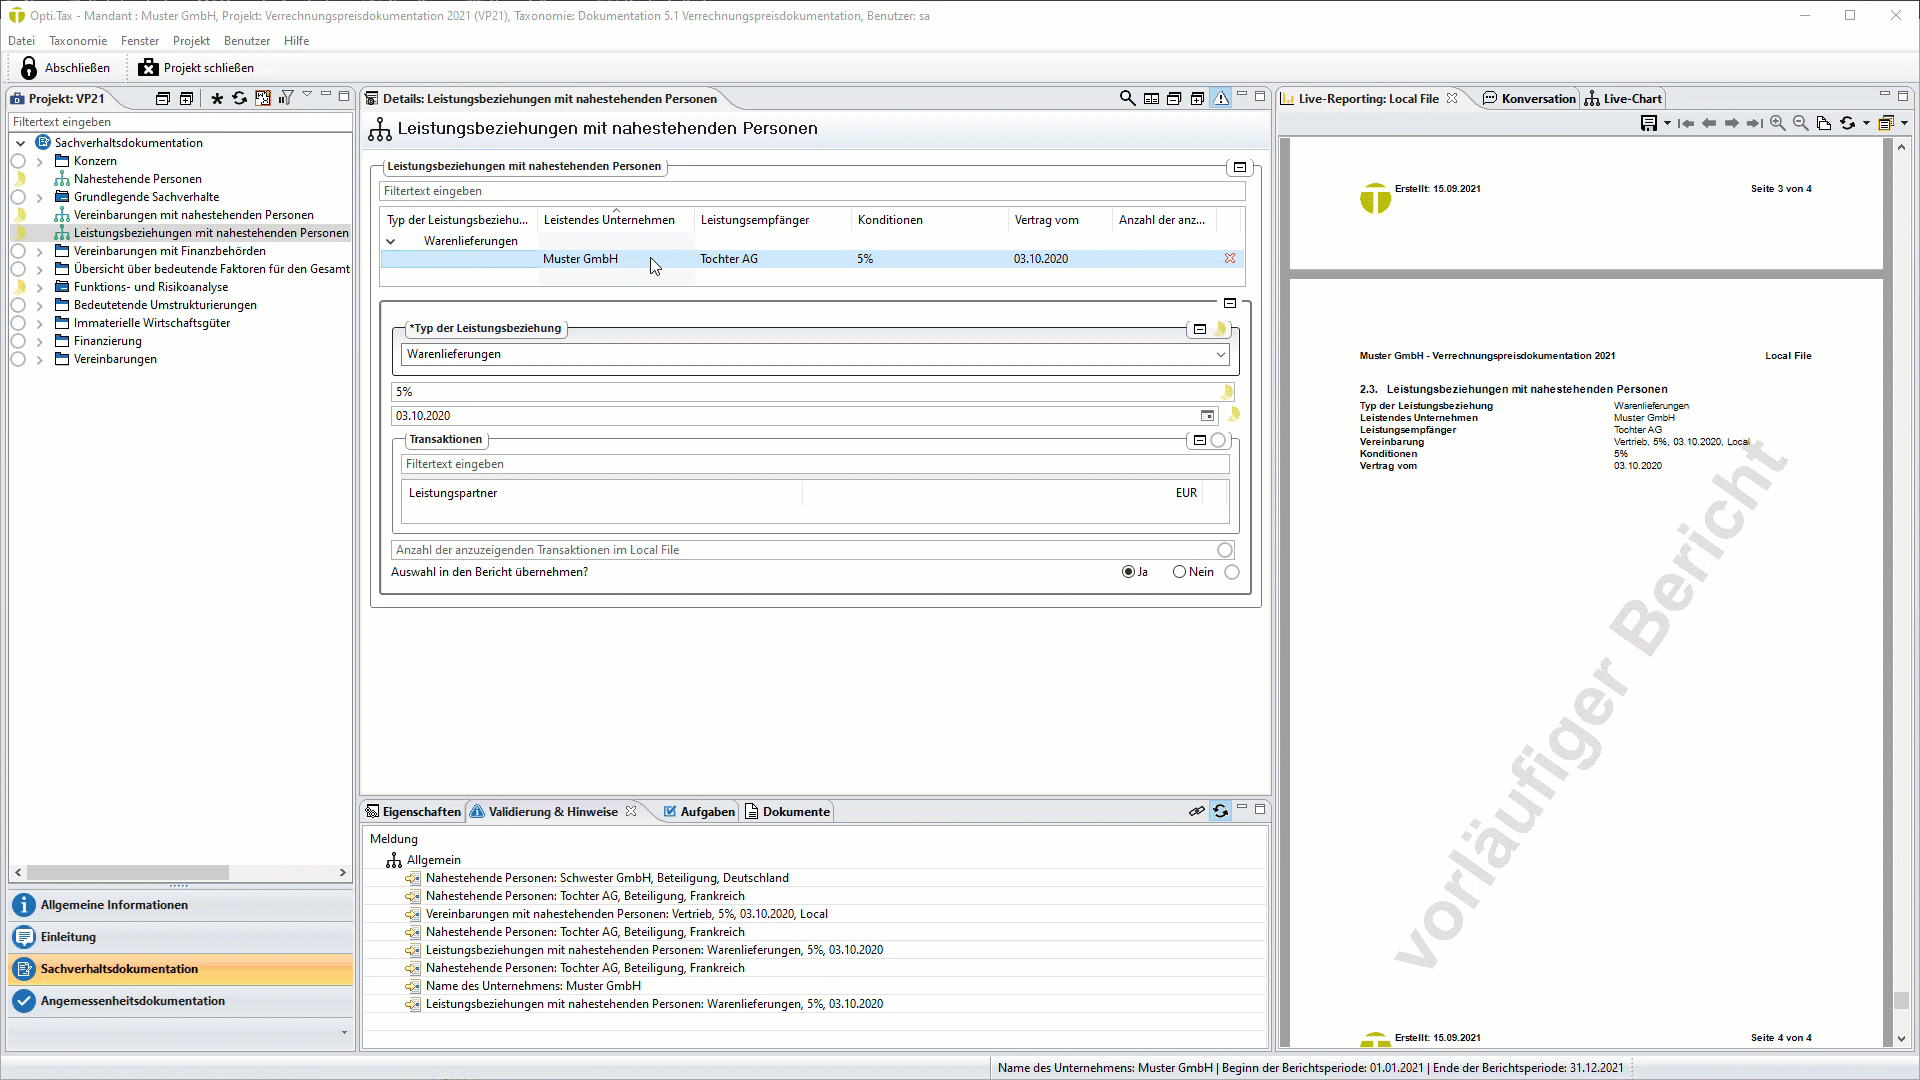Open the calendar picker for 03.10.2020

(x=1207, y=416)
